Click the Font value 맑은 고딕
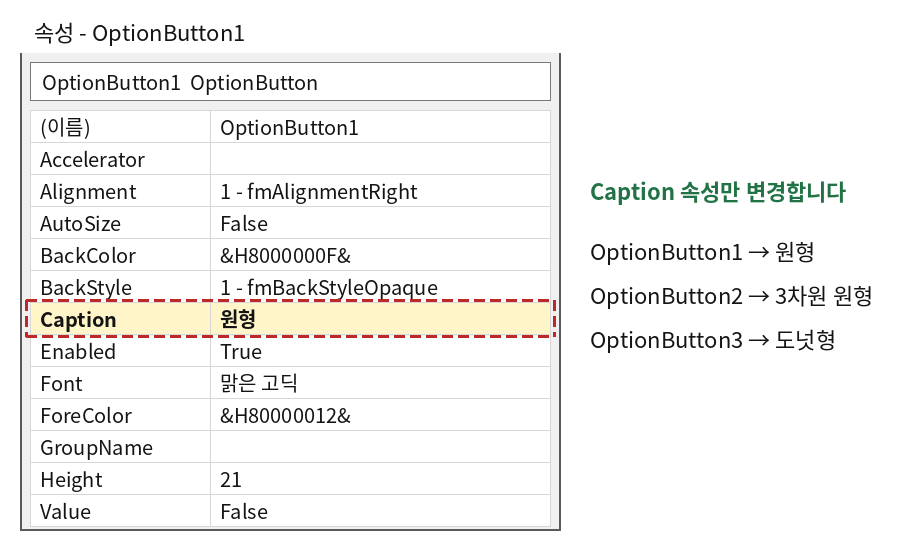Viewport: 900px width, 540px height. 380,383
